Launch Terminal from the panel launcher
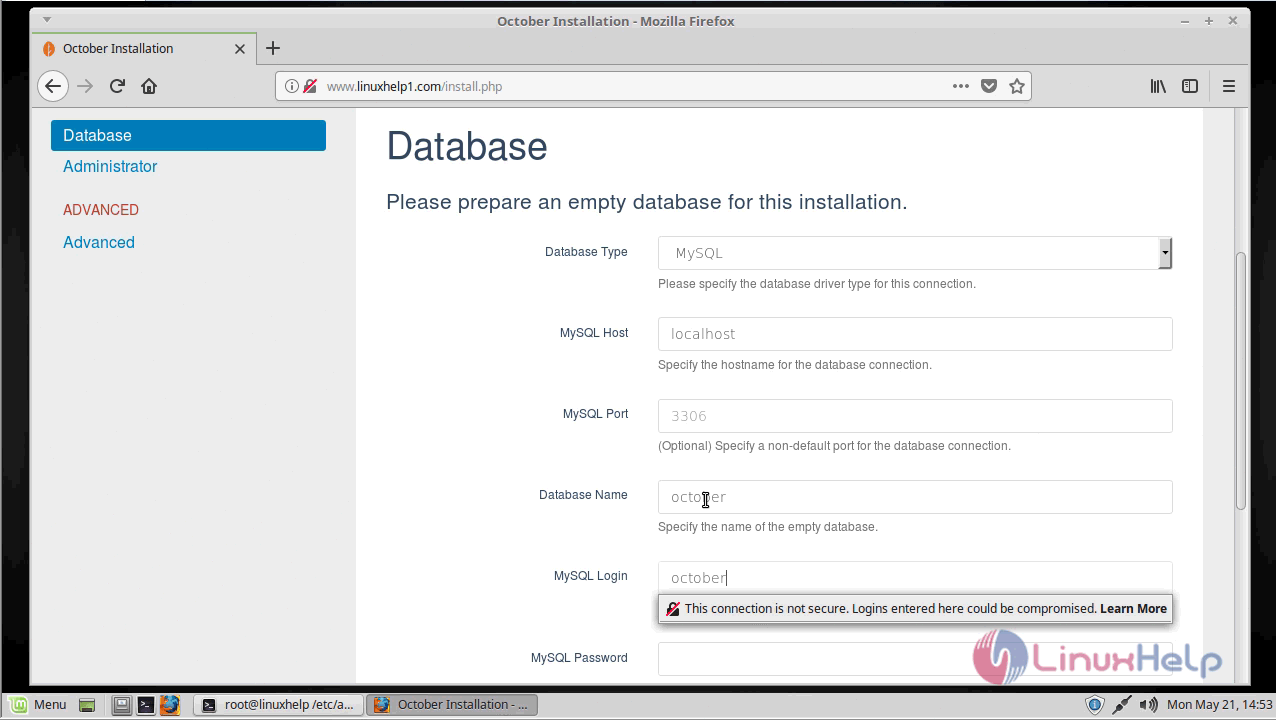Viewport: 1276px width, 720px height. pyautogui.click(x=146, y=705)
